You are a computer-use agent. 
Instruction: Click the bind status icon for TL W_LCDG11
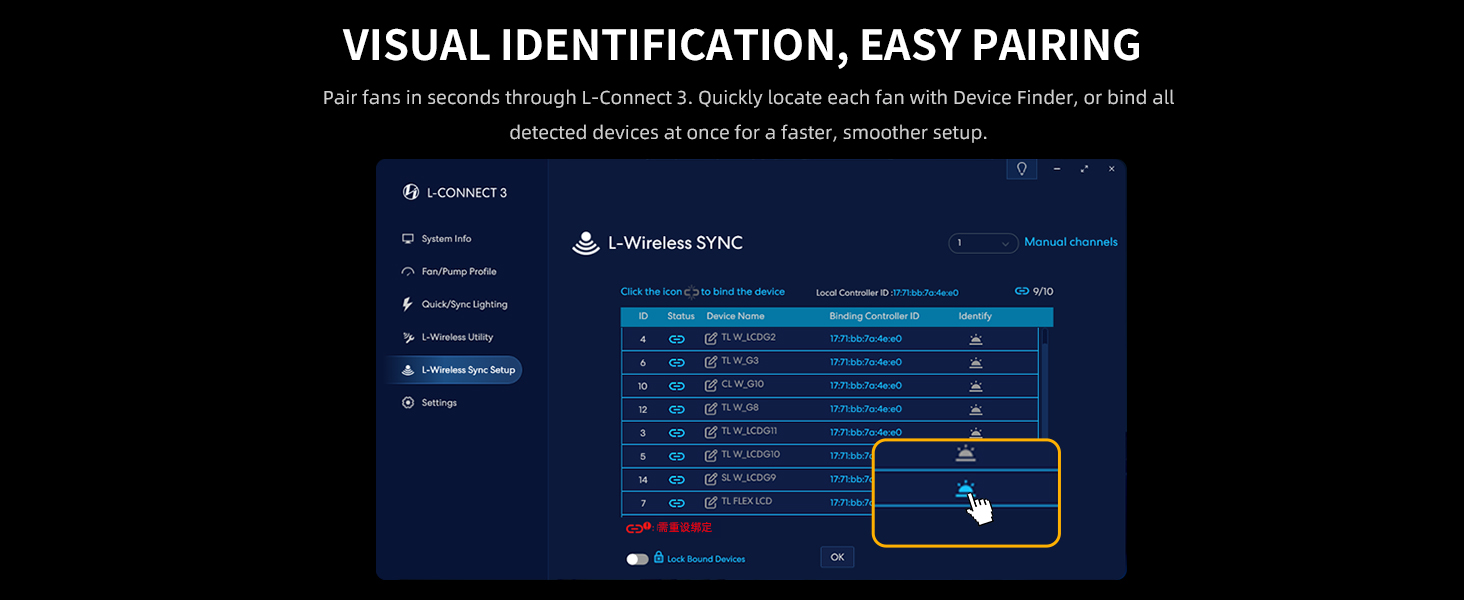(x=677, y=433)
